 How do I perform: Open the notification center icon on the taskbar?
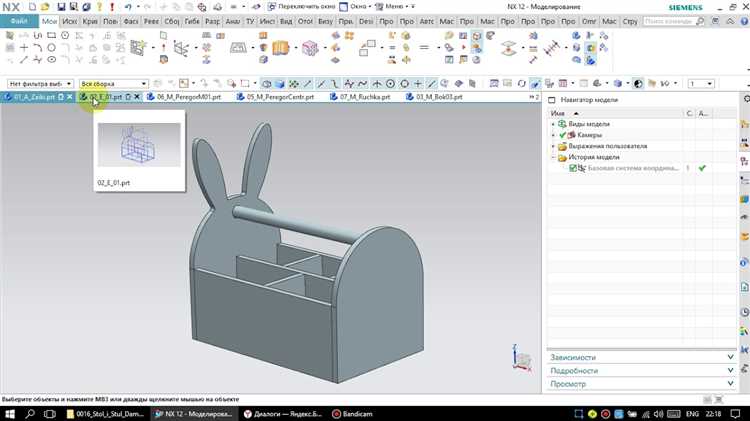pos(735,414)
